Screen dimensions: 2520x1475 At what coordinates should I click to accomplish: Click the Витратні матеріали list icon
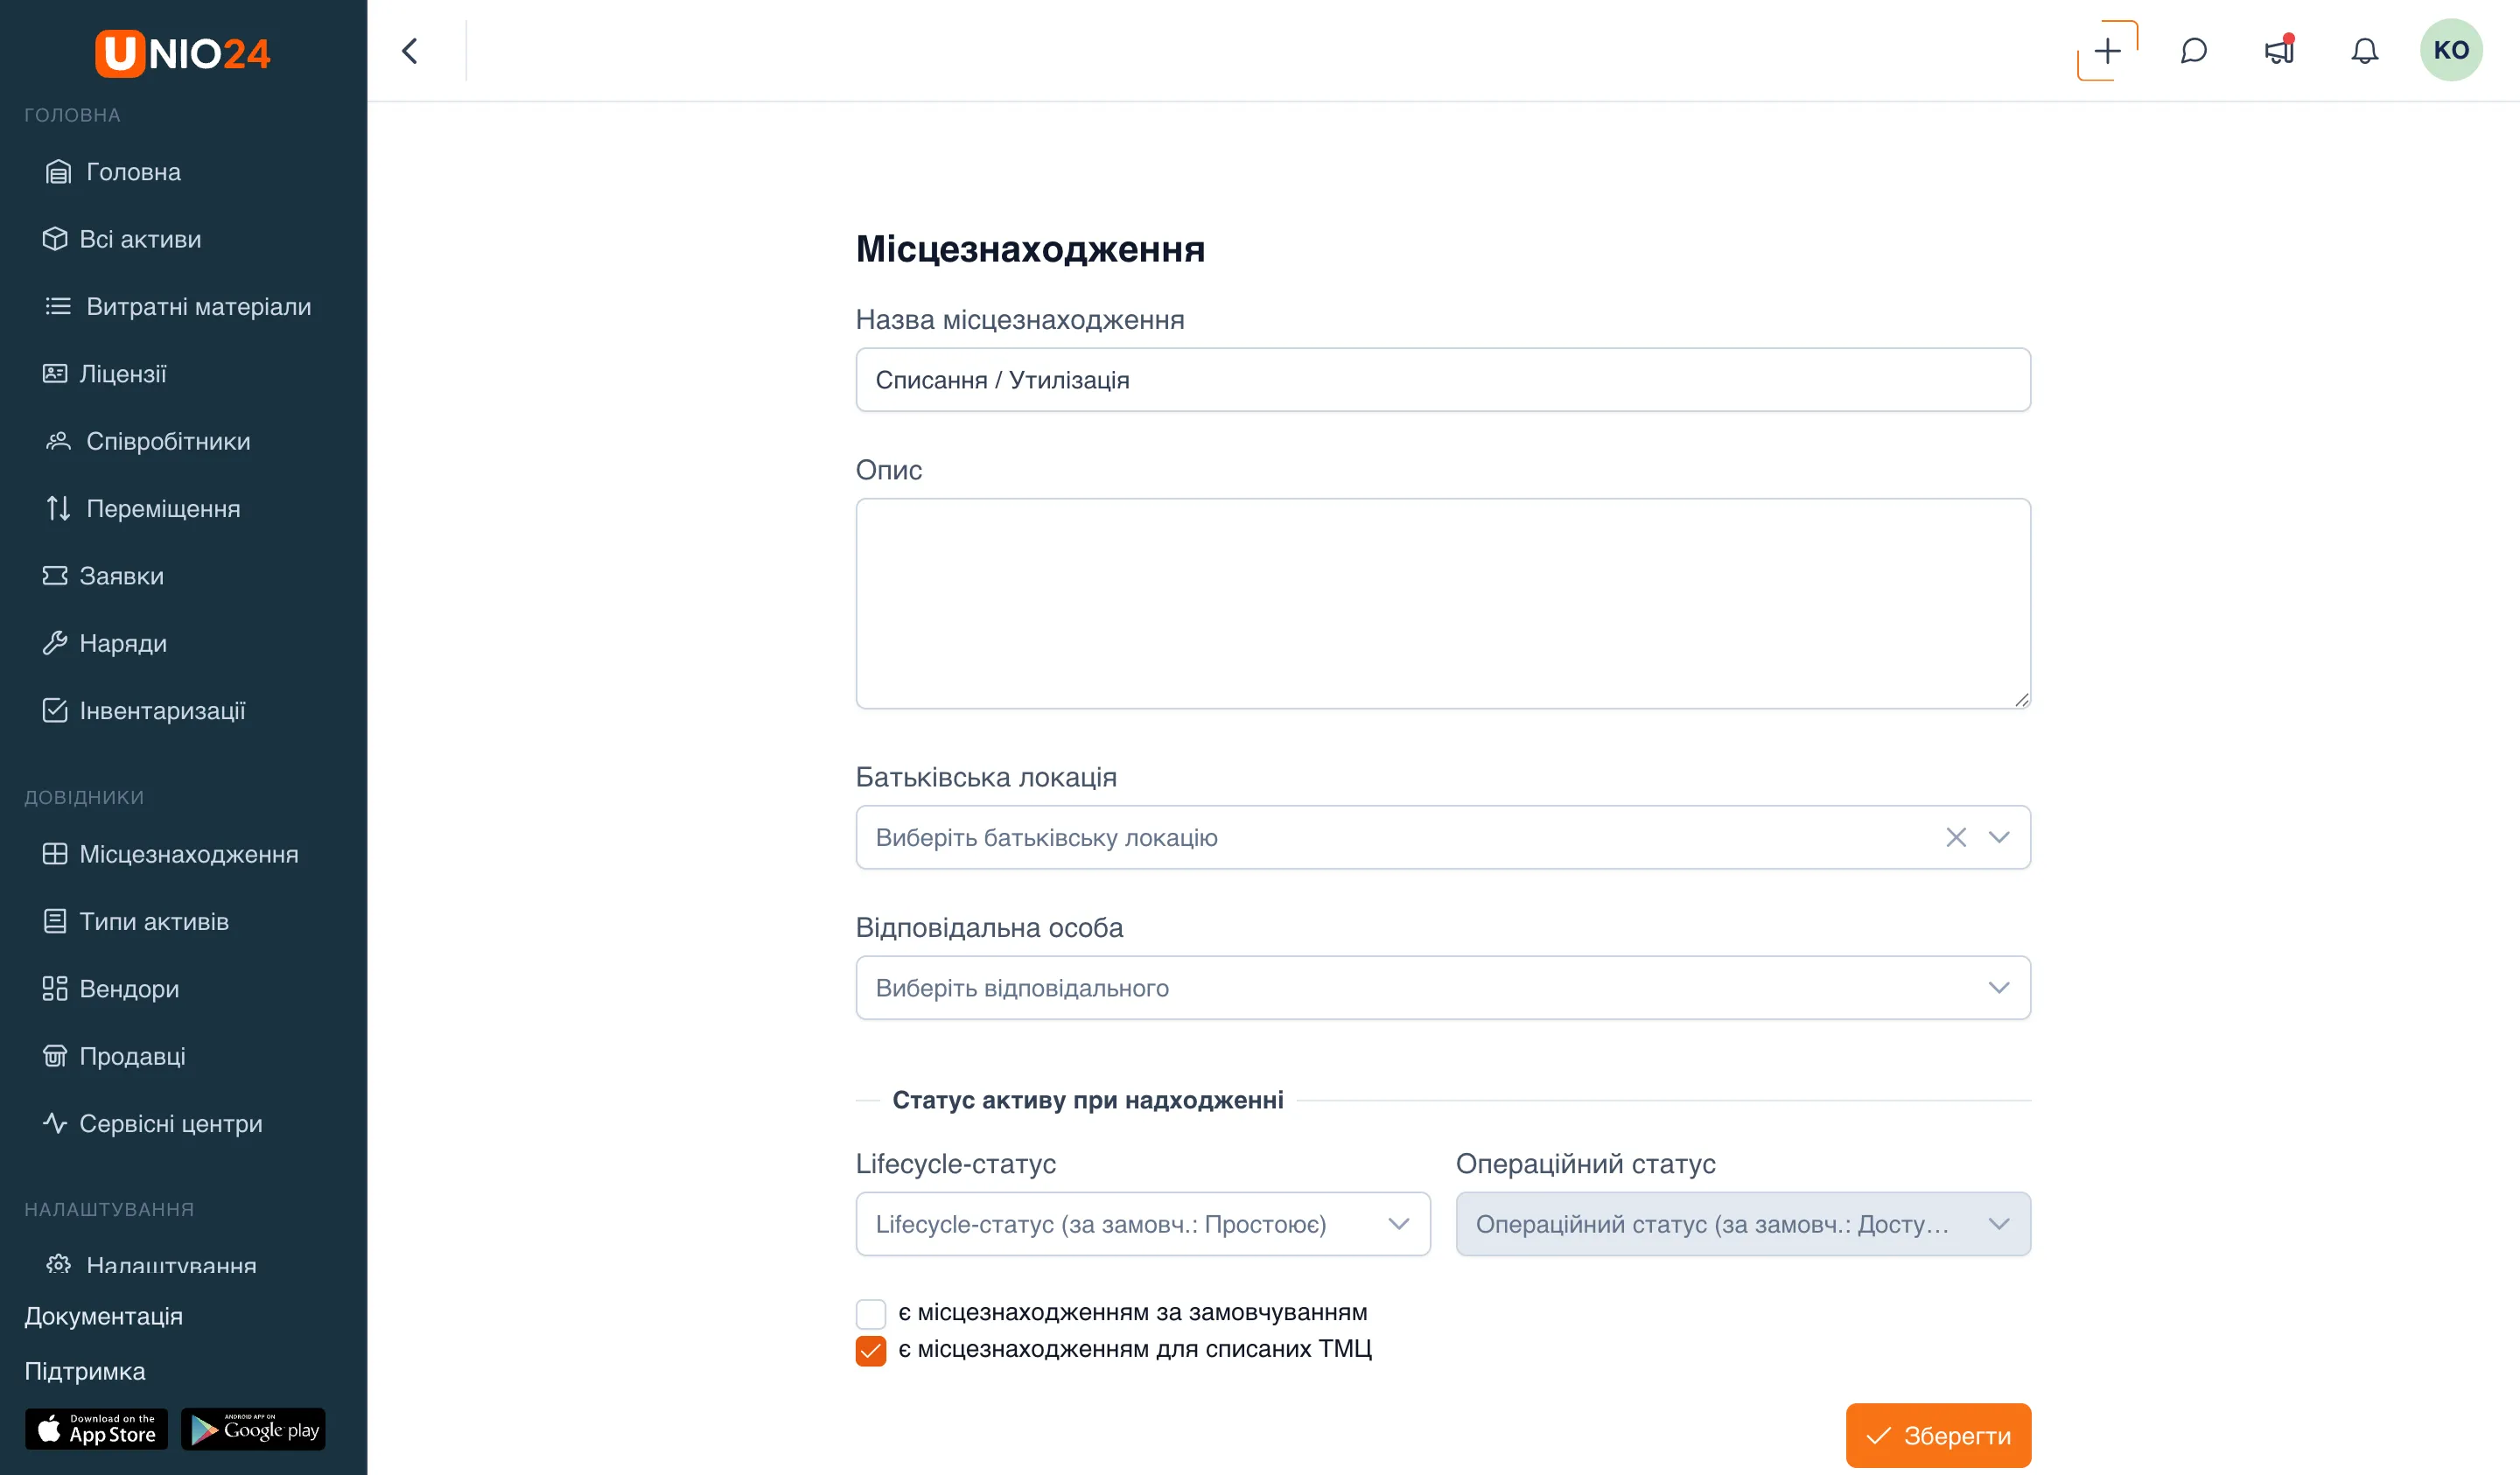click(58, 306)
